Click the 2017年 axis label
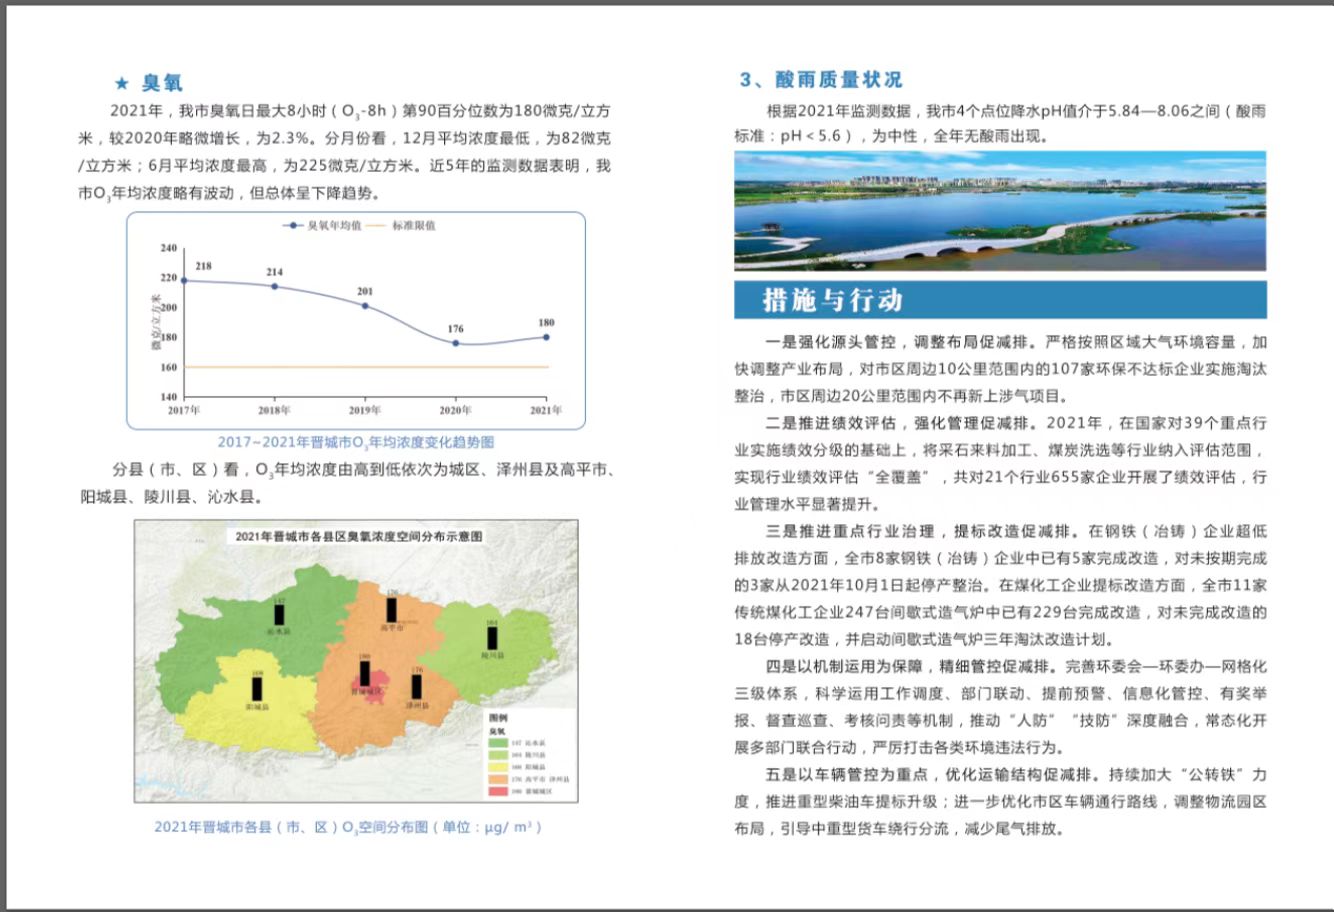The image size is (1334, 912). click(184, 410)
